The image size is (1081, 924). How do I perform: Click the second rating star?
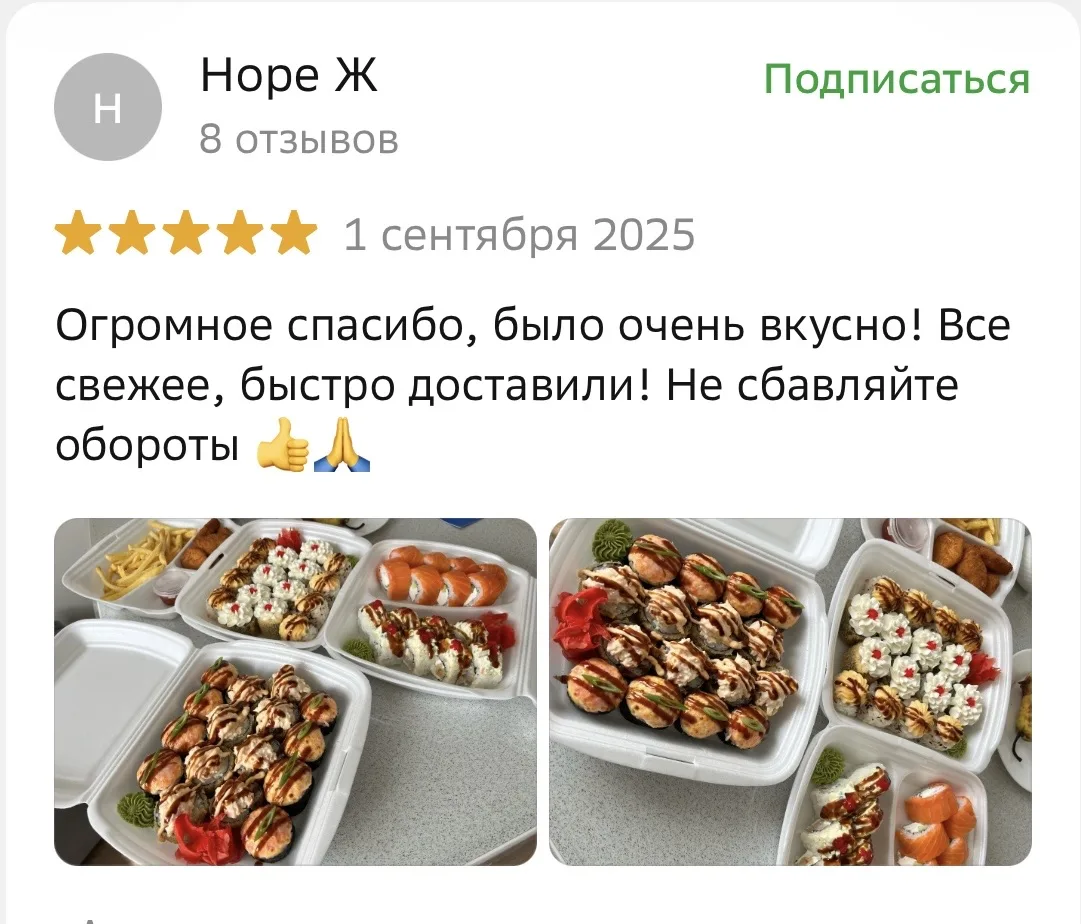click(132, 233)
